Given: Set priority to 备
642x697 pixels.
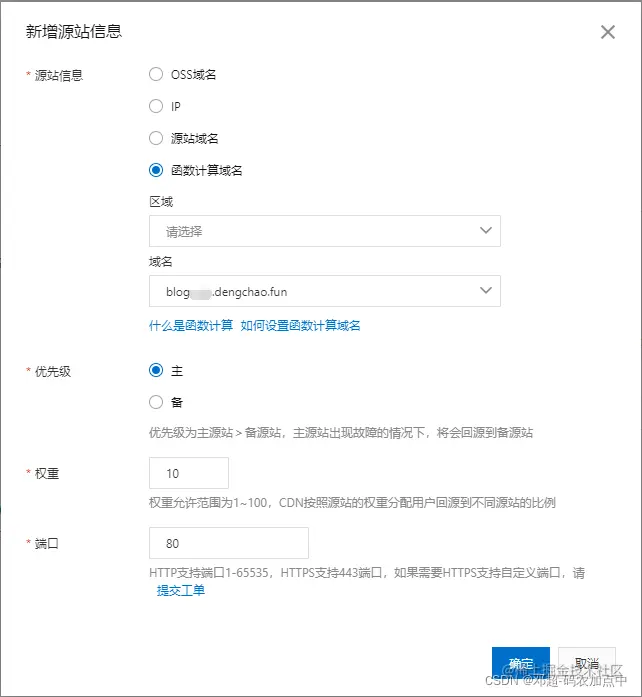Looking at the screenshot, I should 156,402.
